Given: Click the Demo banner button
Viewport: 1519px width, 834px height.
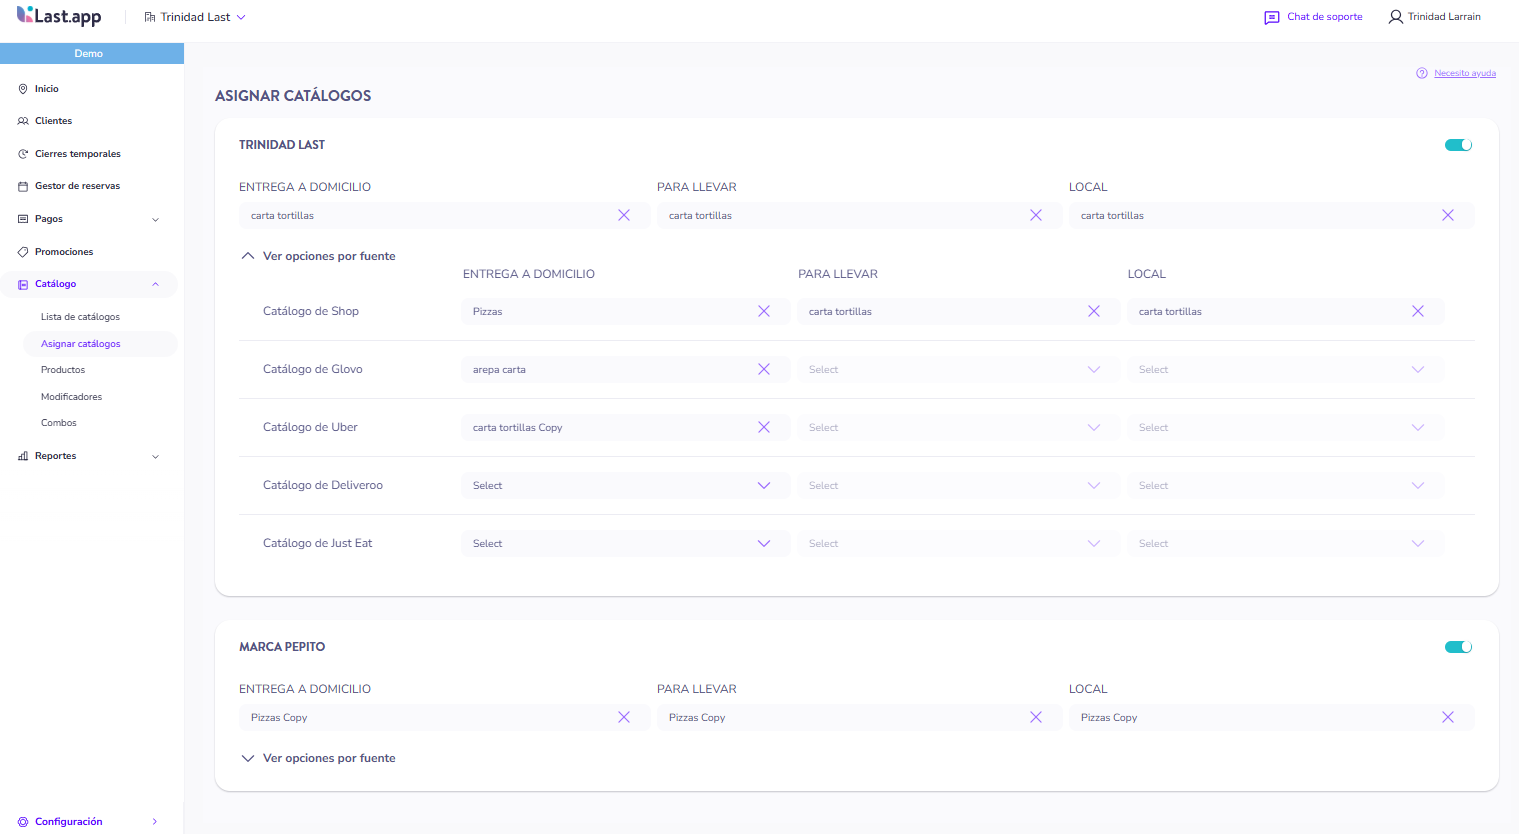Looking at the screenshot, I should pos(92,53).
